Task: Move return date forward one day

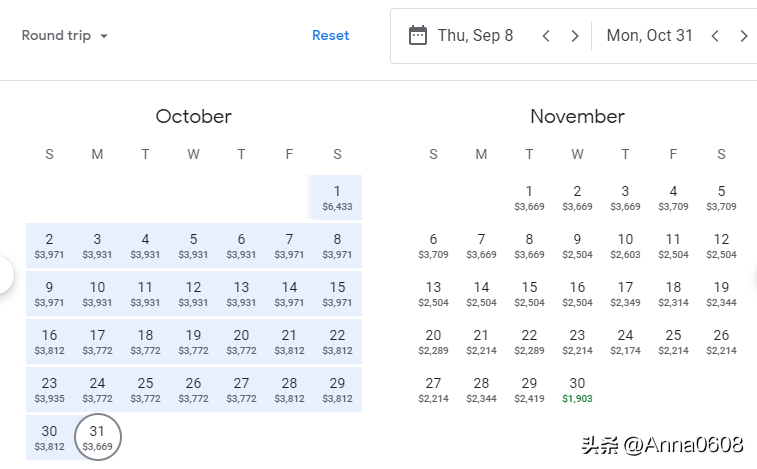Action: 743,36
